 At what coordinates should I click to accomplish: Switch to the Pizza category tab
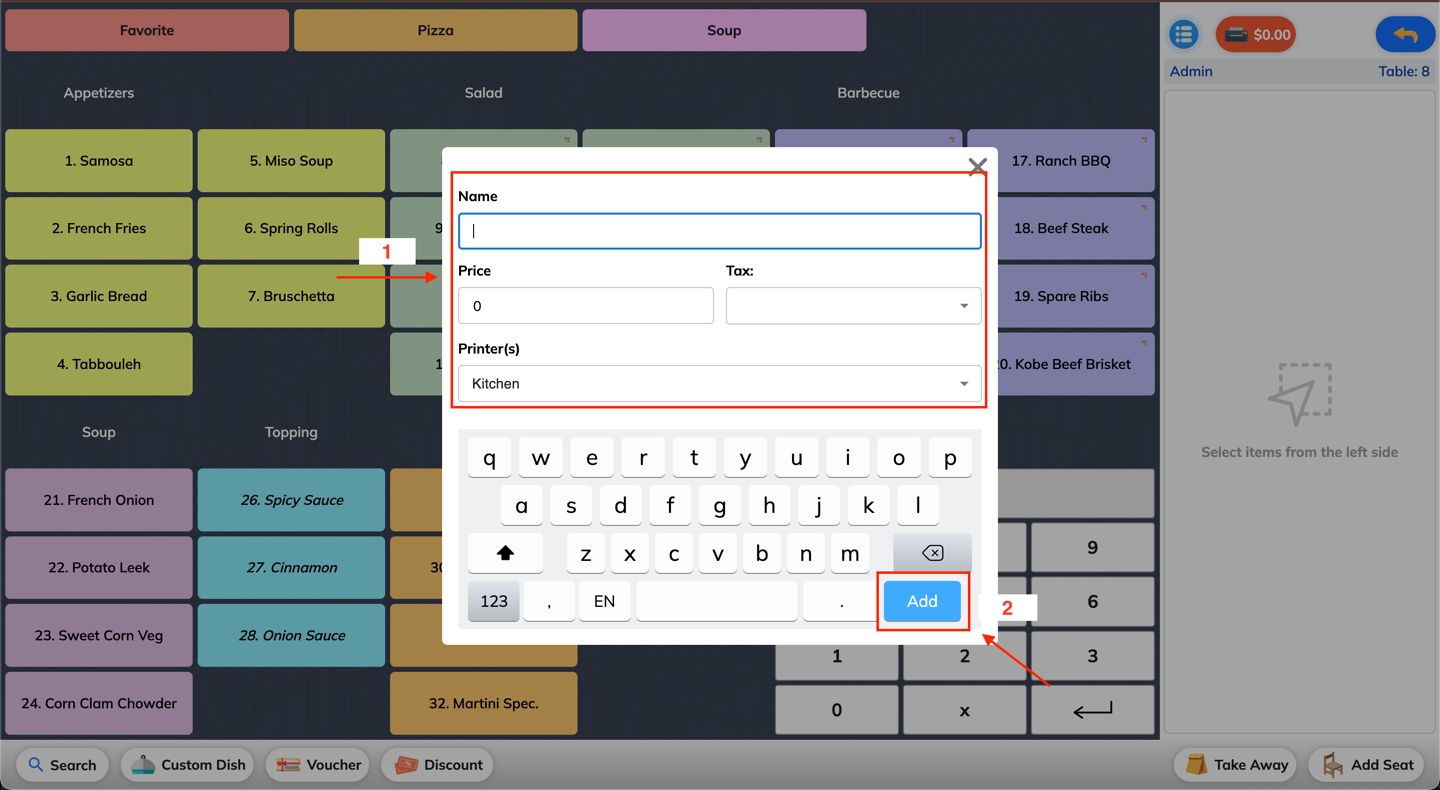point(435,31)
